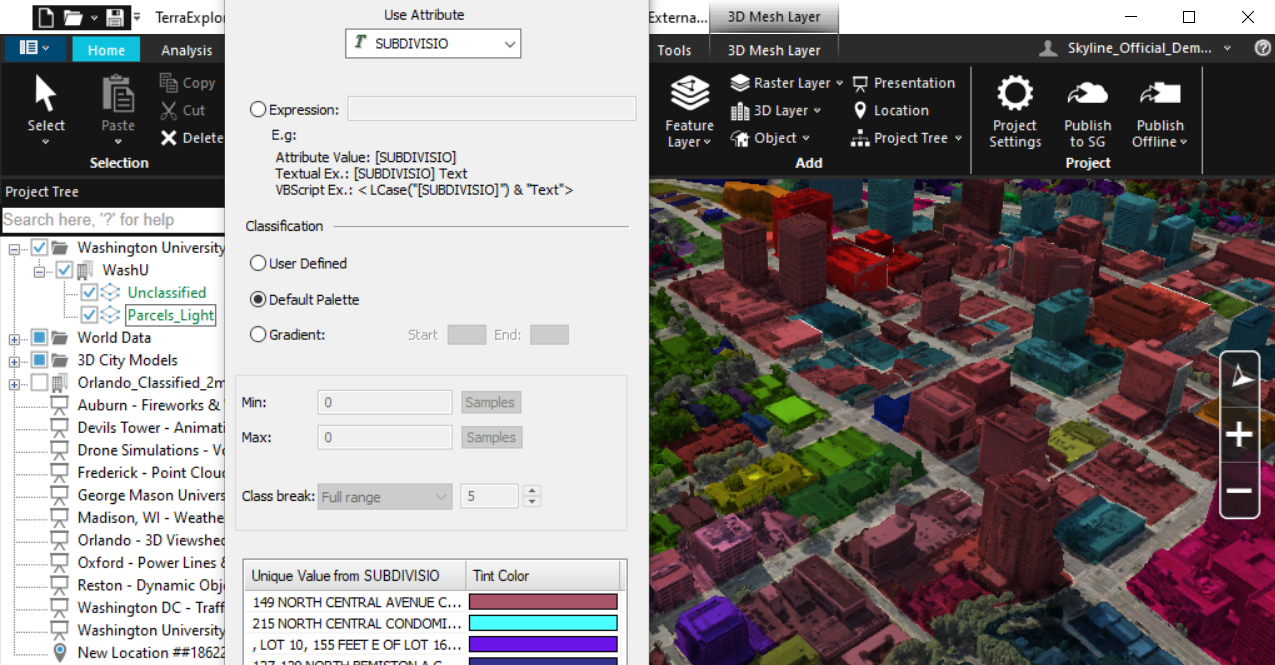This screenshot has height=665, width=1275.
Task: Switch to the Analysis ribbon tab
Action: 187,50
